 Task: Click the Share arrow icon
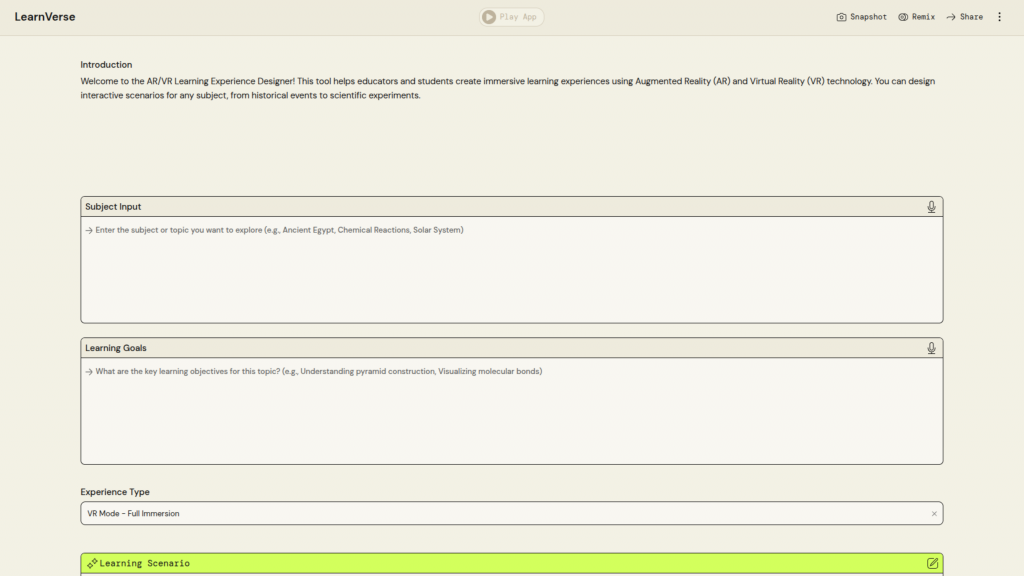point(951,17)
